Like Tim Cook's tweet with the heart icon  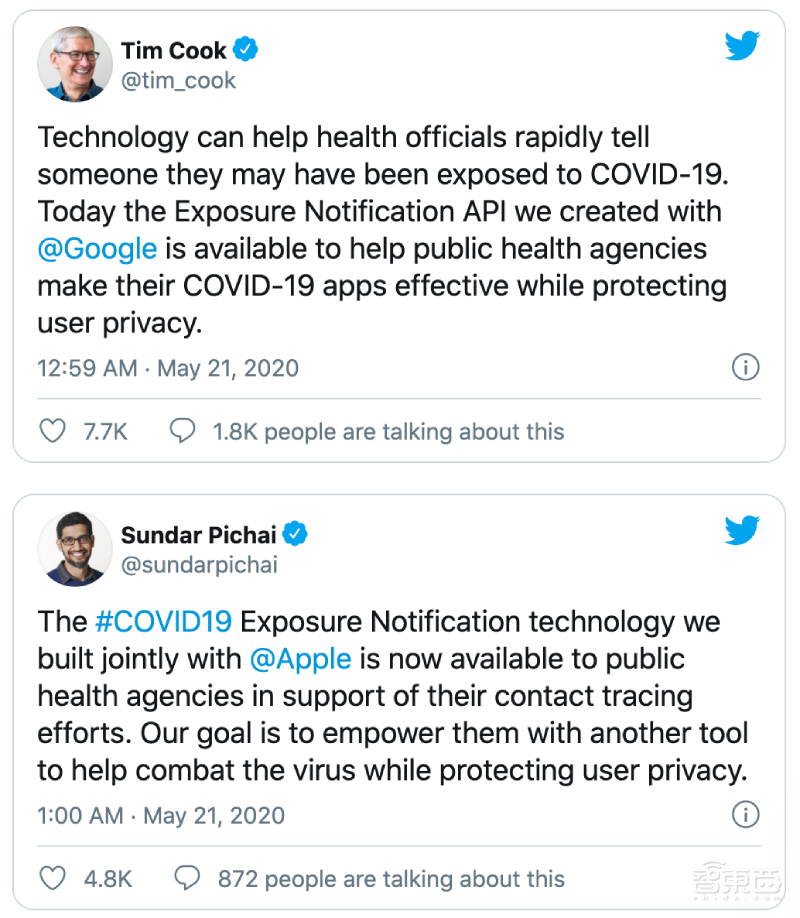coord(51,431)
